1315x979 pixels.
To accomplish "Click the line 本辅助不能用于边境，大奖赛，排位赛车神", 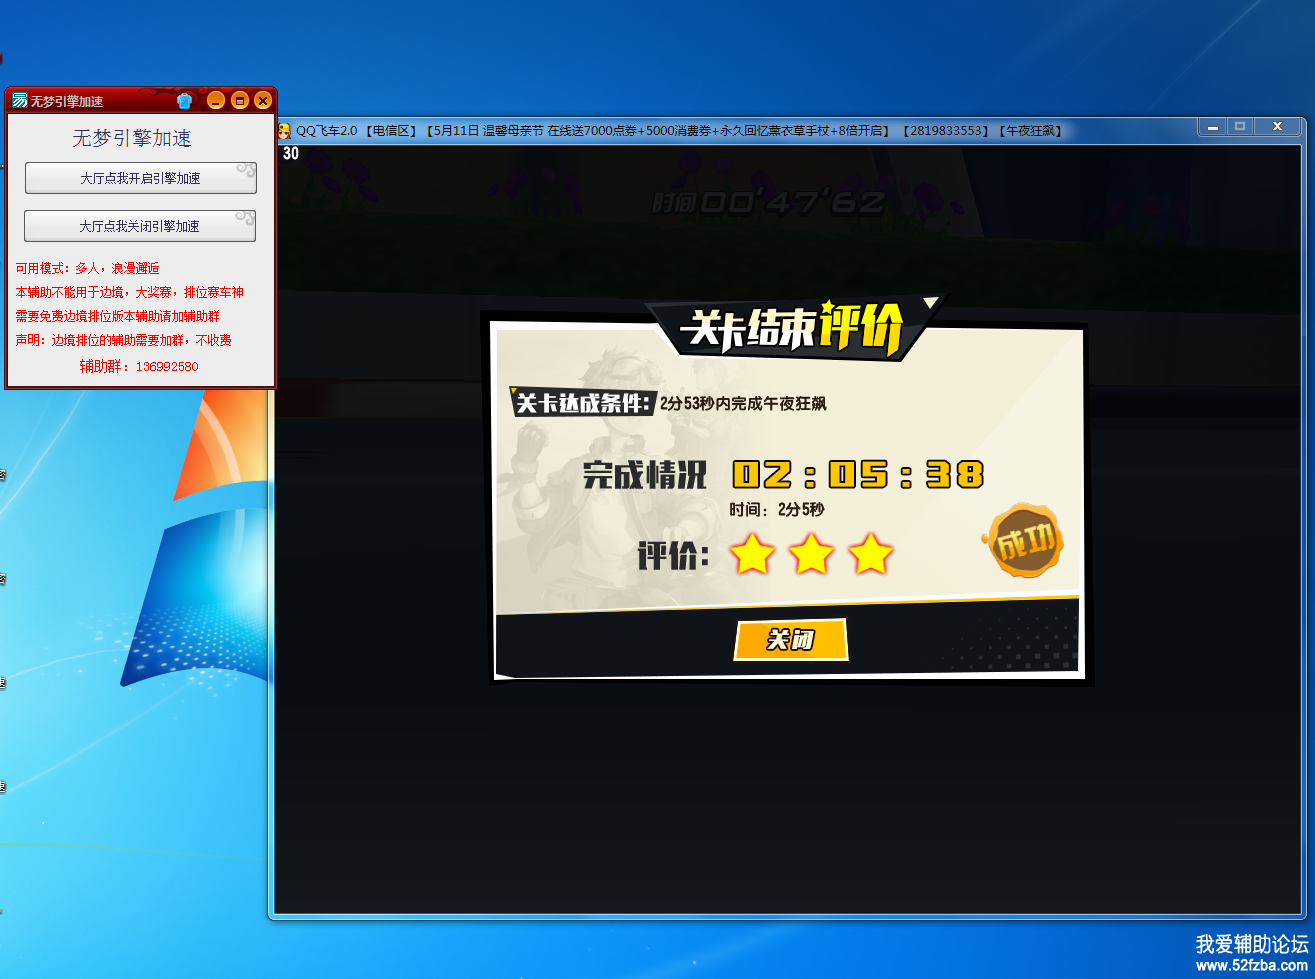I will pos(130,292).
